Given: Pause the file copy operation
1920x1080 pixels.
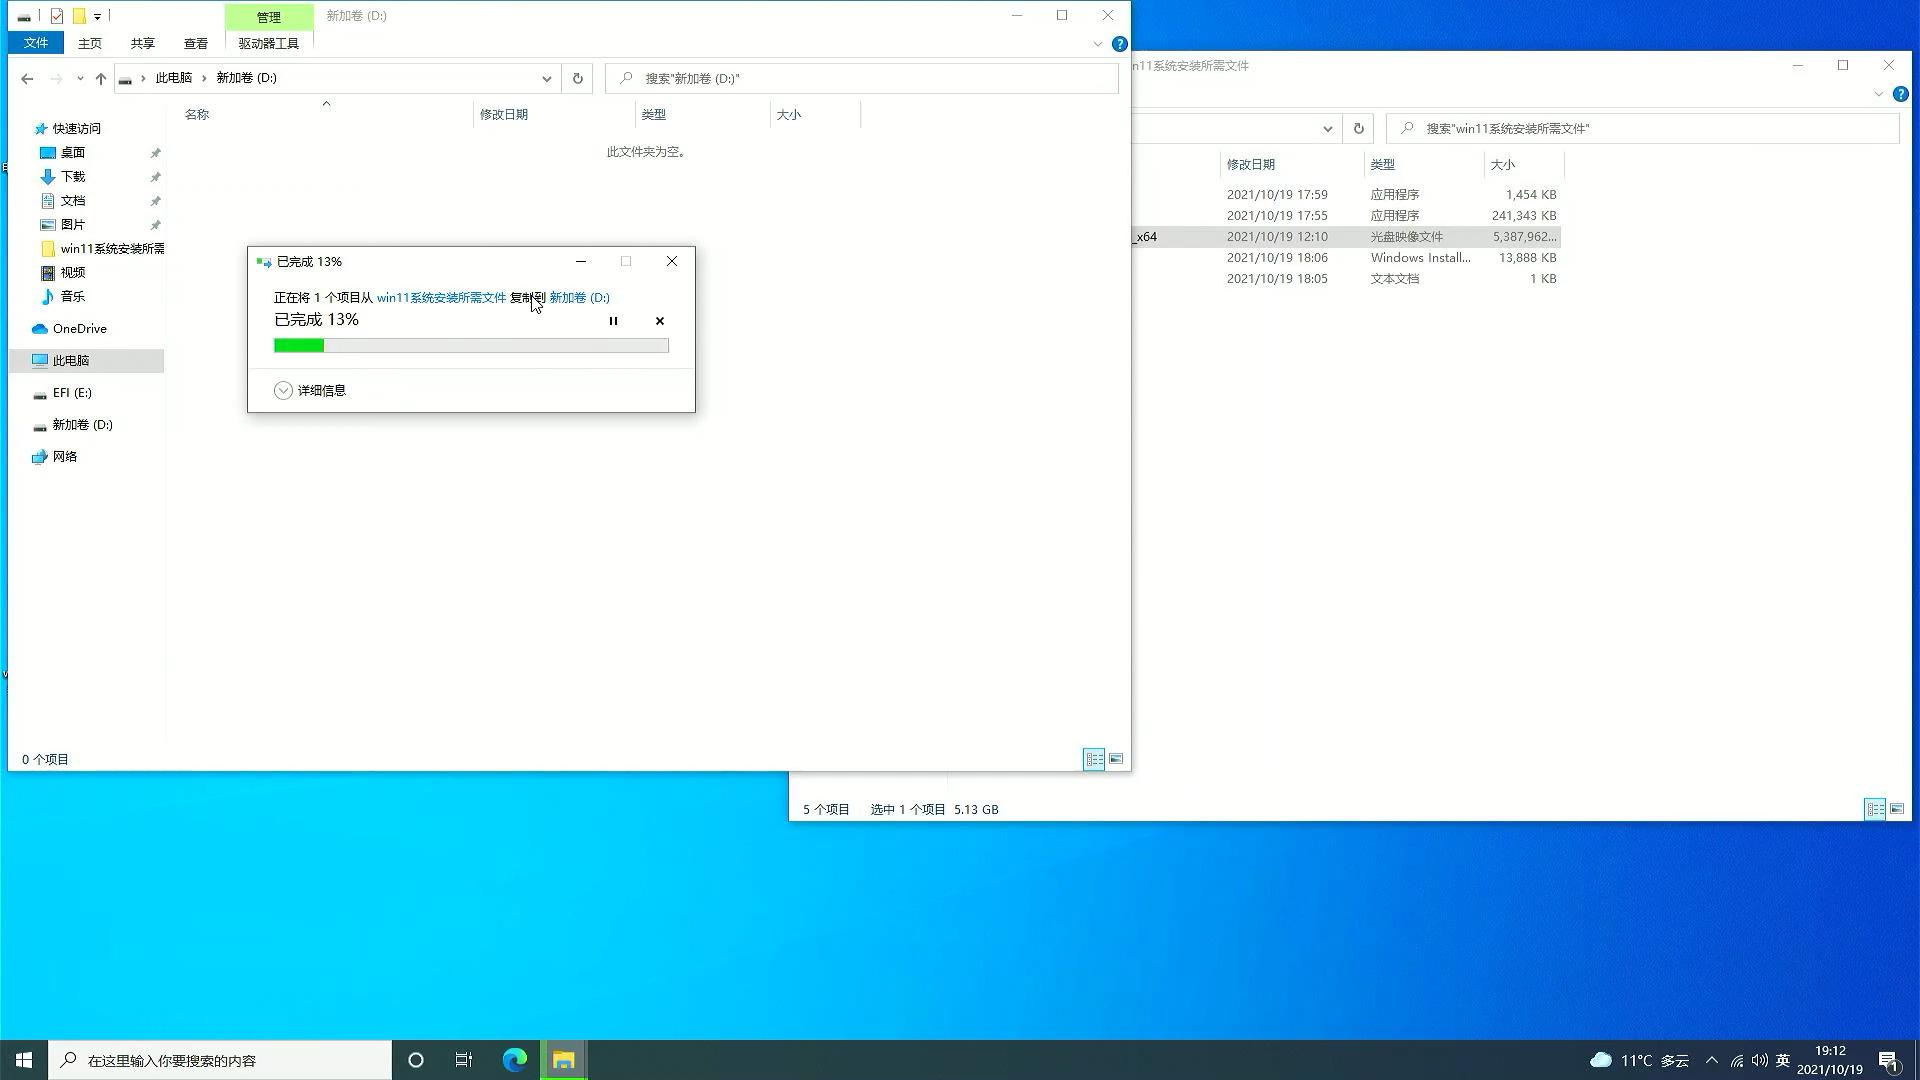Looking at the screenshot, I should (613, 321).
